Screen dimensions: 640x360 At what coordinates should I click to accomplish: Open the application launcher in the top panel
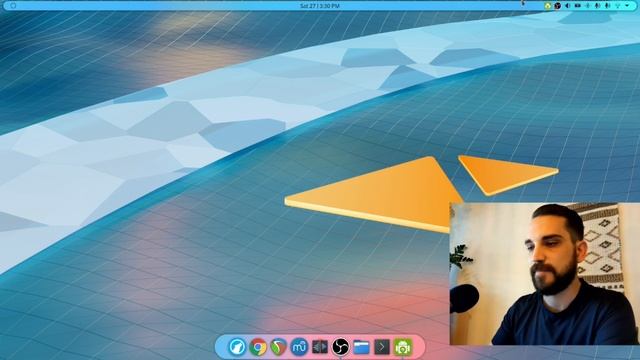click(13, 6)
